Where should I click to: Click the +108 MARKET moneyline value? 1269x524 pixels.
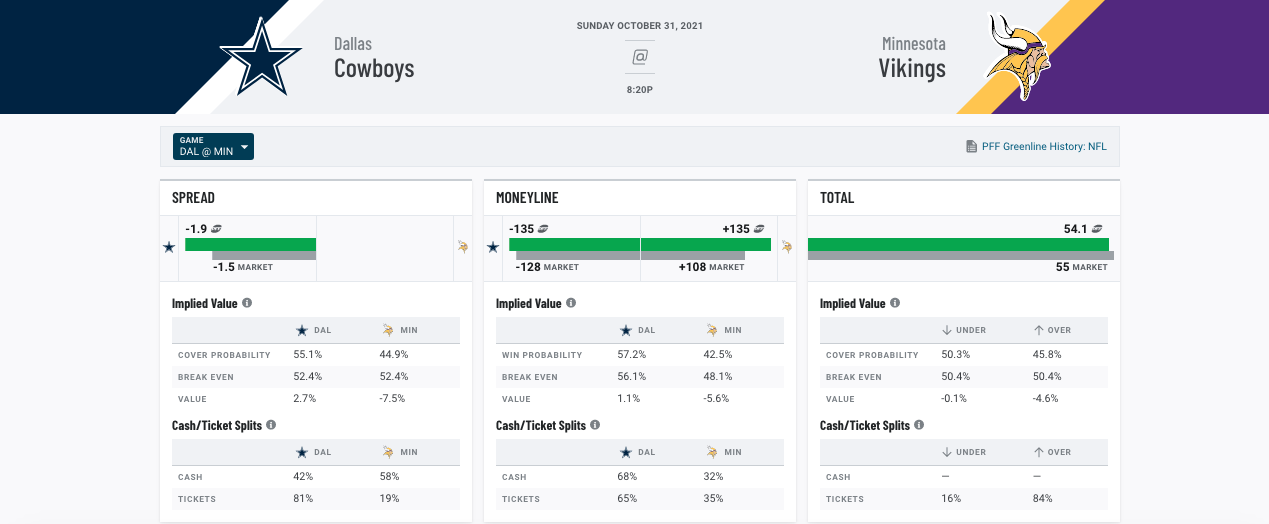coord(711,267)
